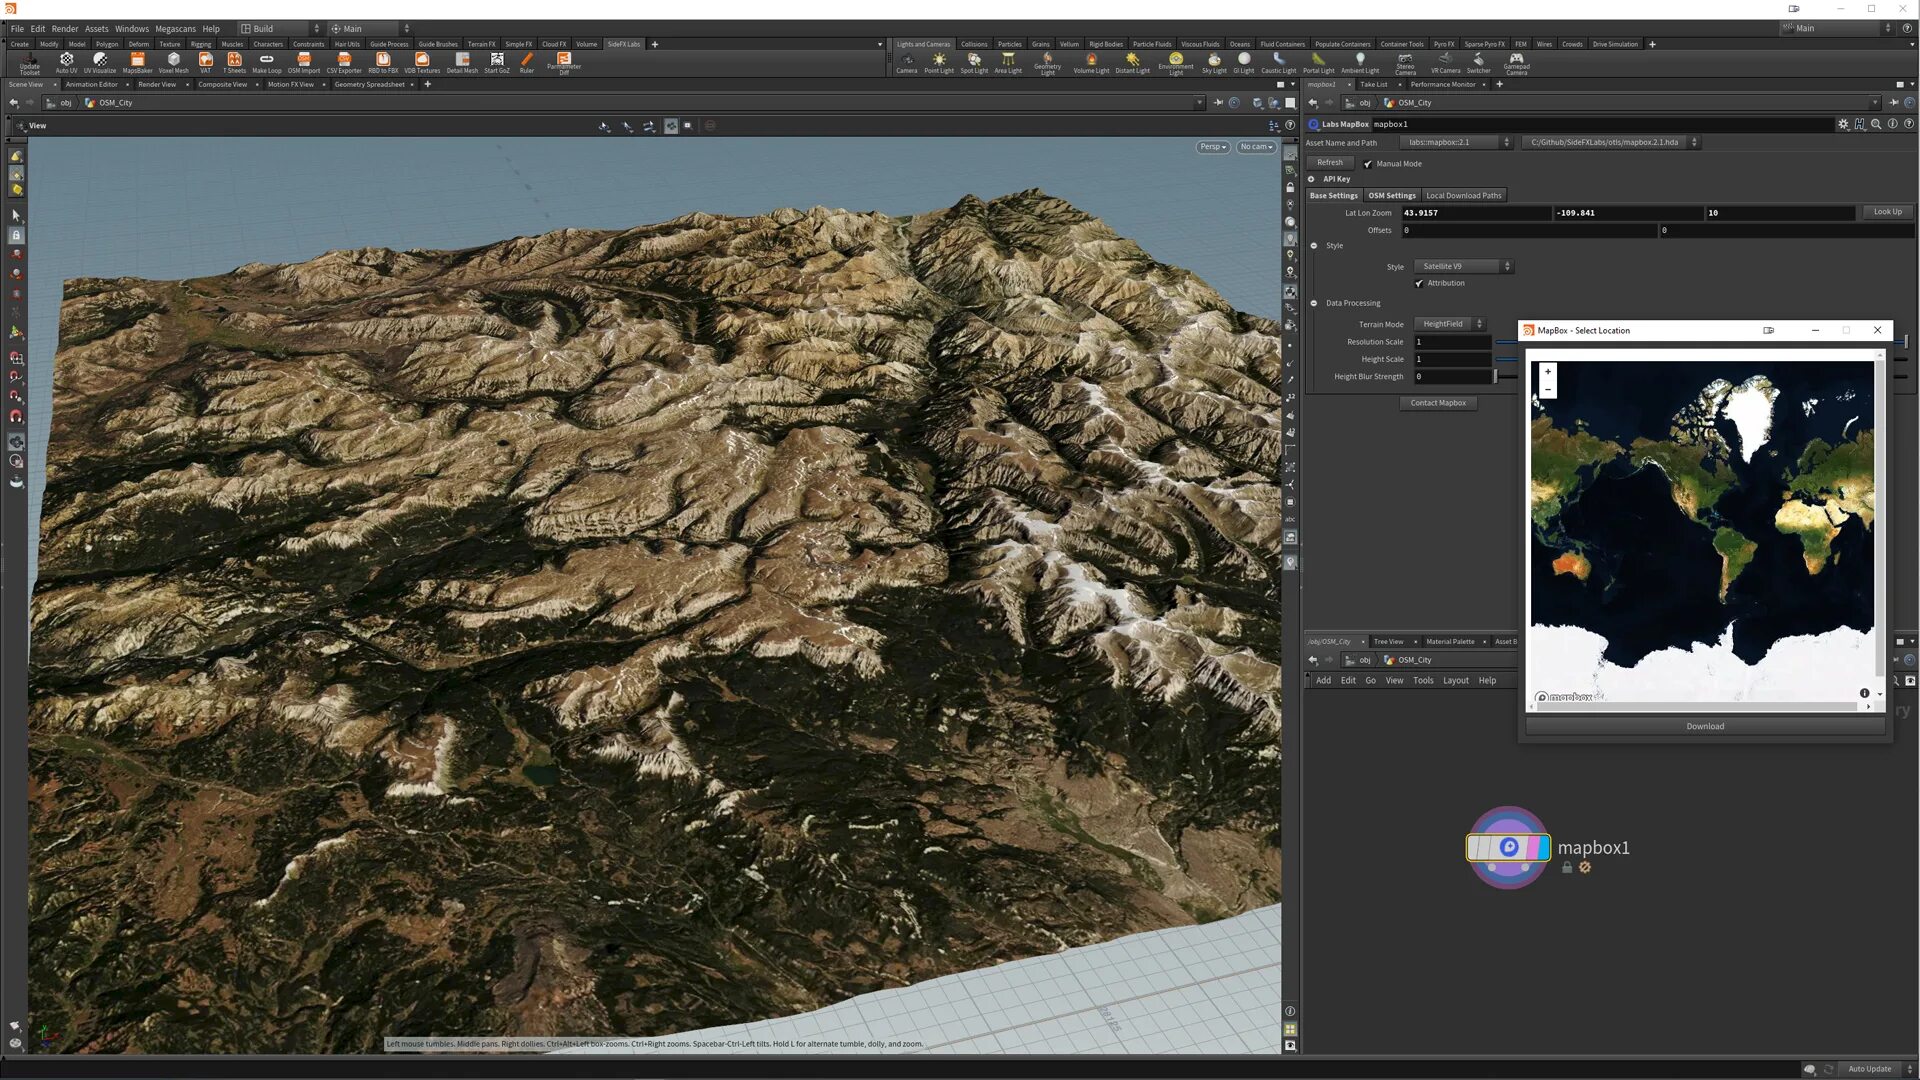Select the MapsBaker shelf tool

(x=138, y=62)
